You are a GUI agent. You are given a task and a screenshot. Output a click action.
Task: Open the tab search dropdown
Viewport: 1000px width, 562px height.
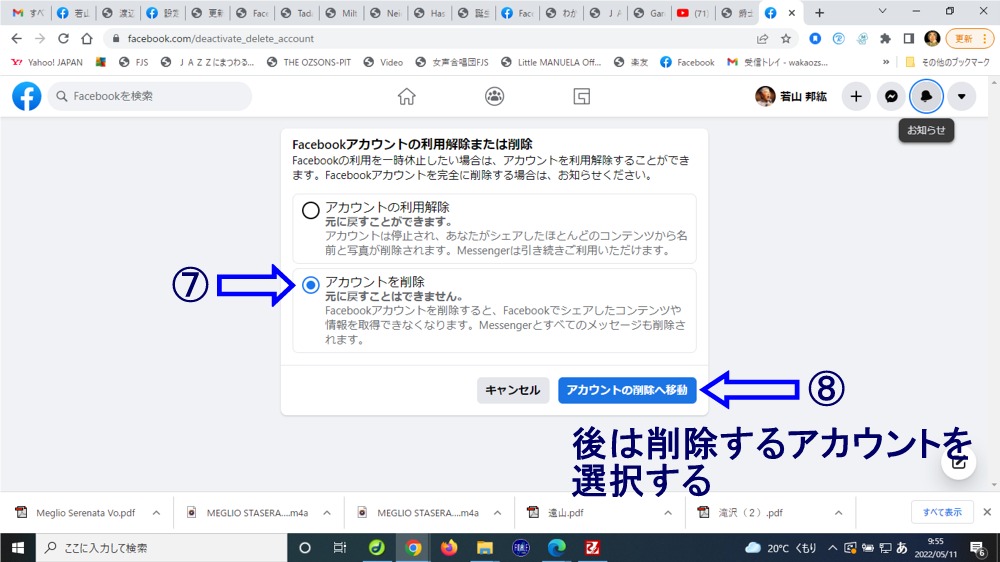[882, 11]
